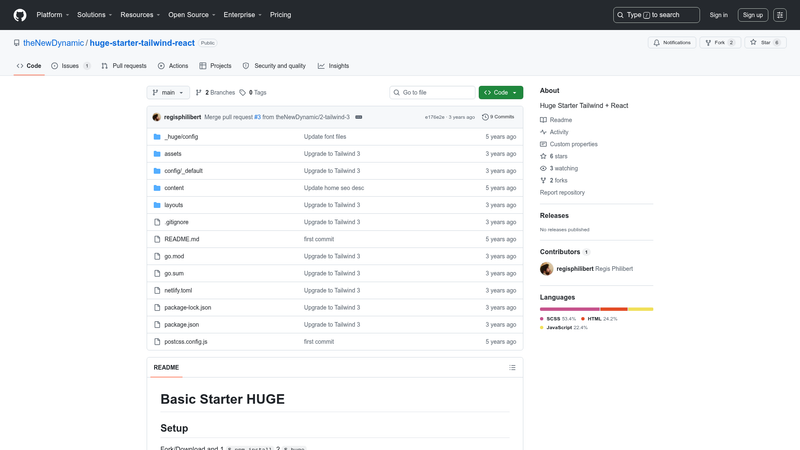Open the README.md file
This screenshot has width=800, height=450.
182,239
